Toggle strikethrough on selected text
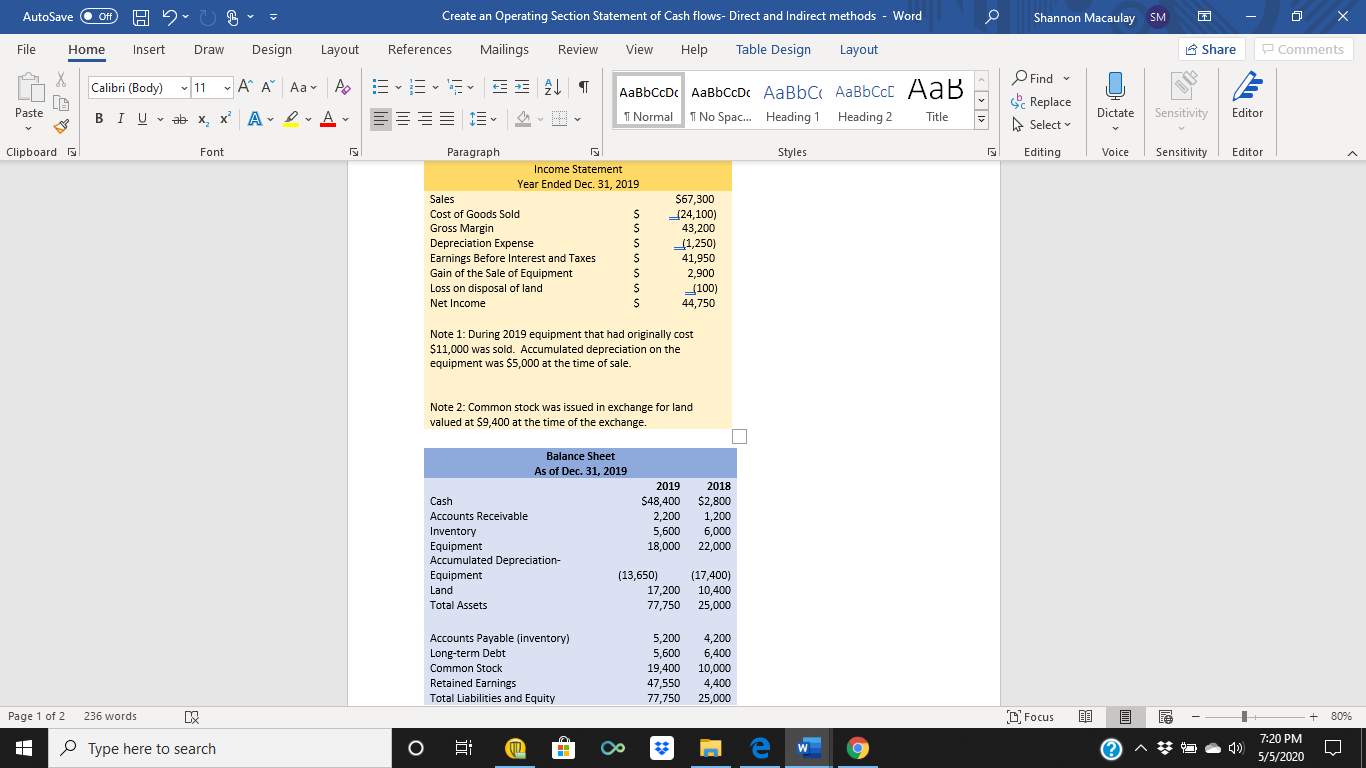This screenshot has height=768, width=1366. coord(180,117)
